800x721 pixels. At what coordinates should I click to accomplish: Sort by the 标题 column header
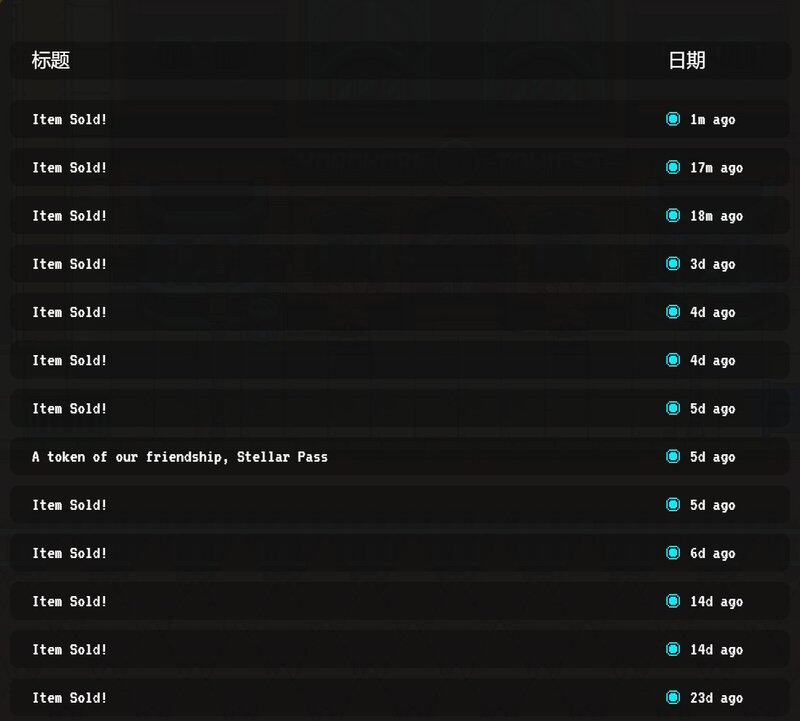coord(51,60)
